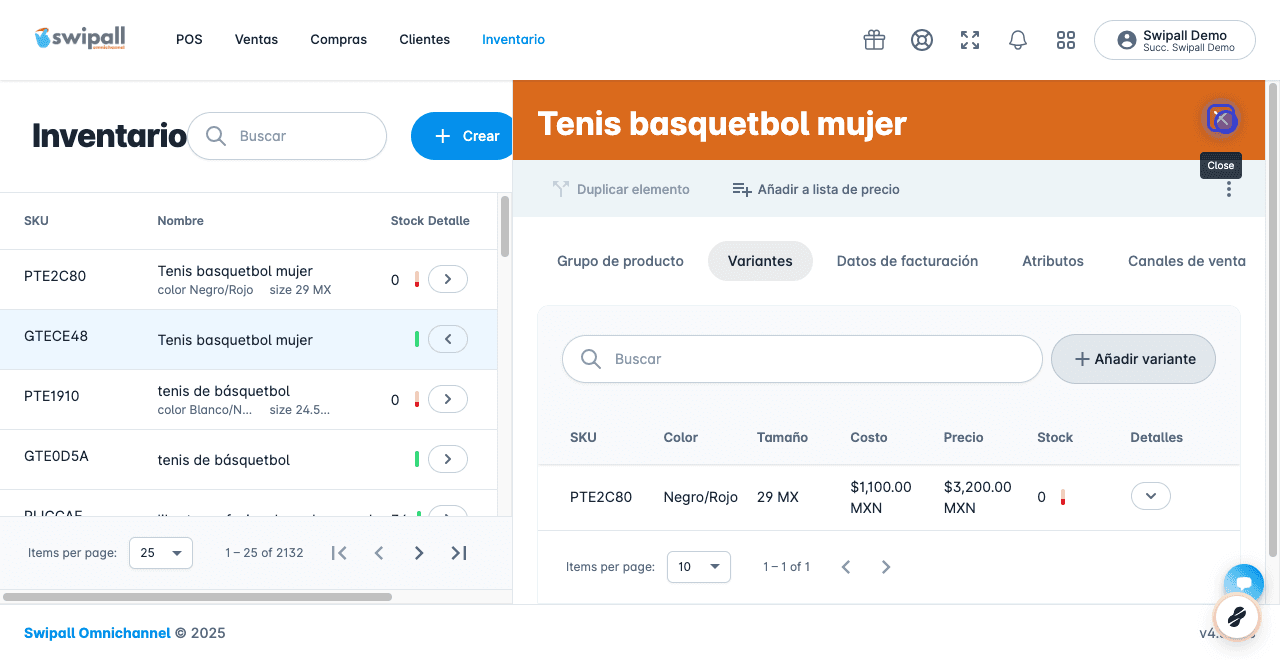This screenshot has width=1280, height=660.
Task: Open notifications bell
Action: 1018,40
